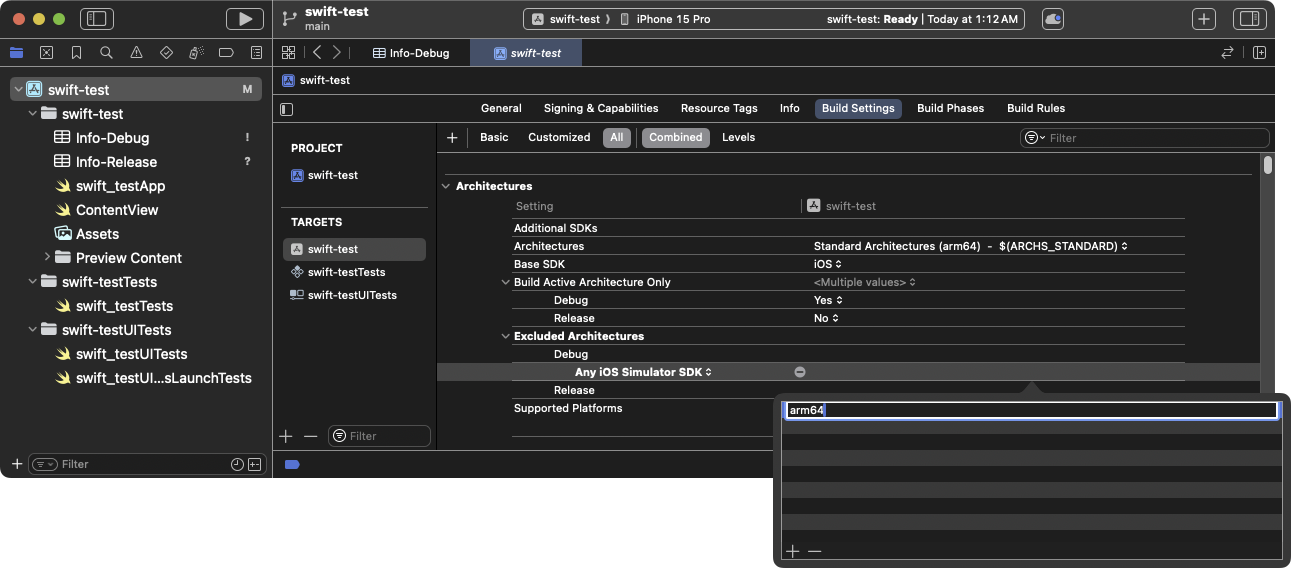The image size is (1304, 581).
Task: Click the Run button in toolbar
Action: click(x=243, y=18)
